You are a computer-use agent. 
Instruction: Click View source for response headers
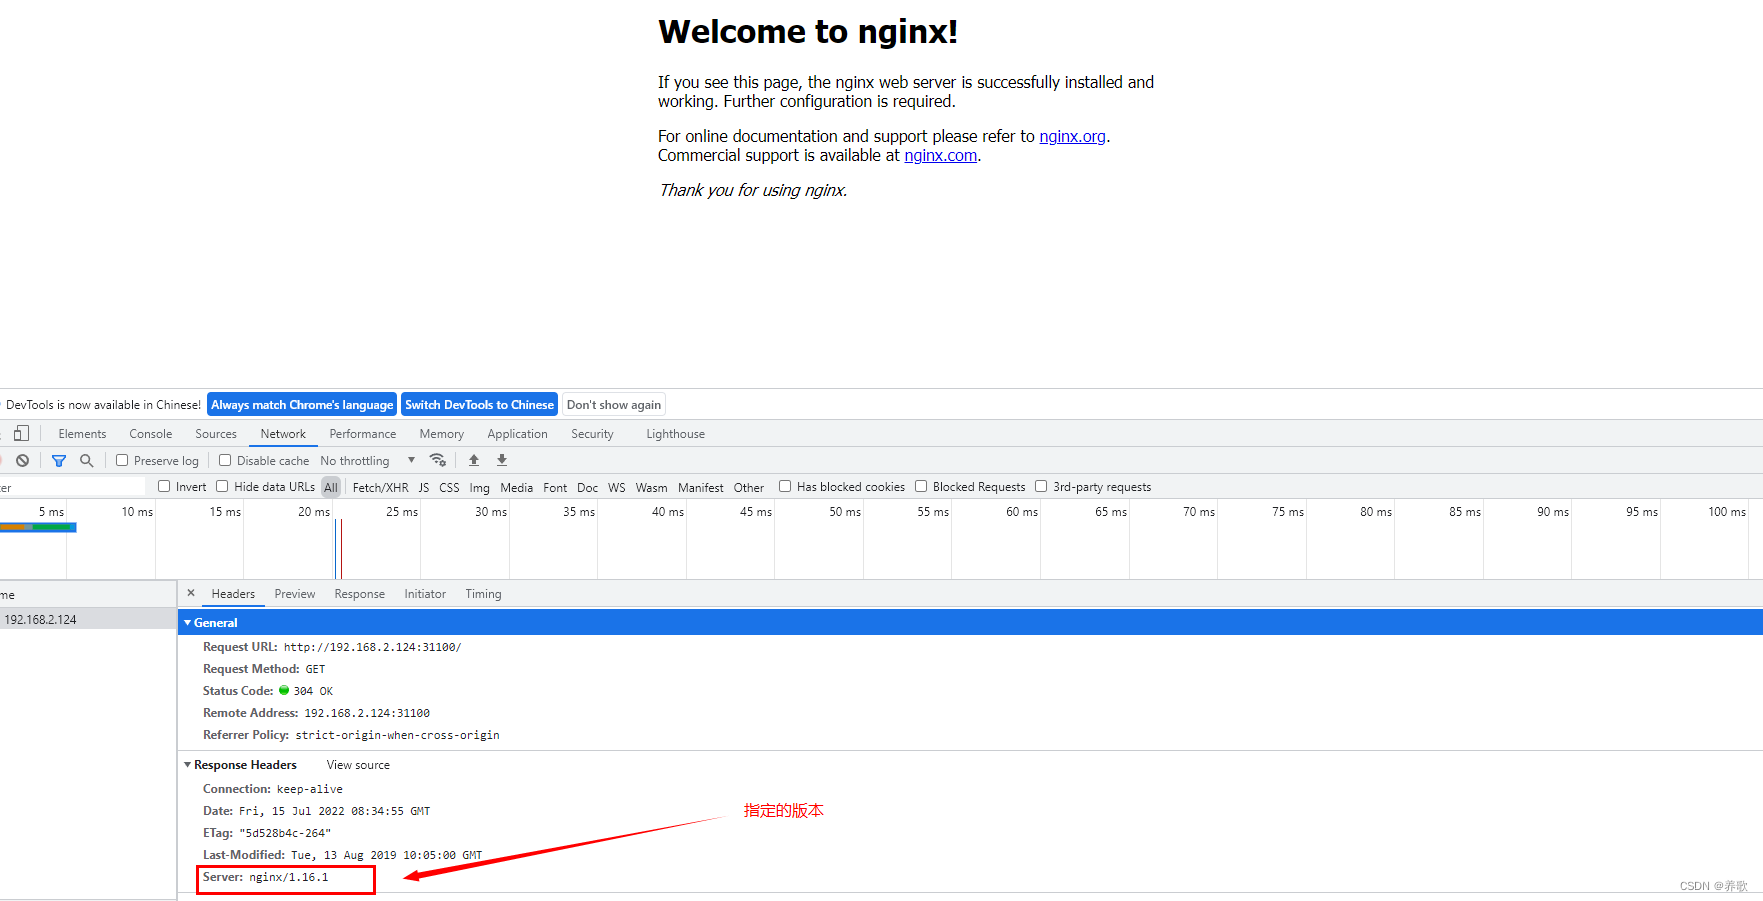pos(358,764)
